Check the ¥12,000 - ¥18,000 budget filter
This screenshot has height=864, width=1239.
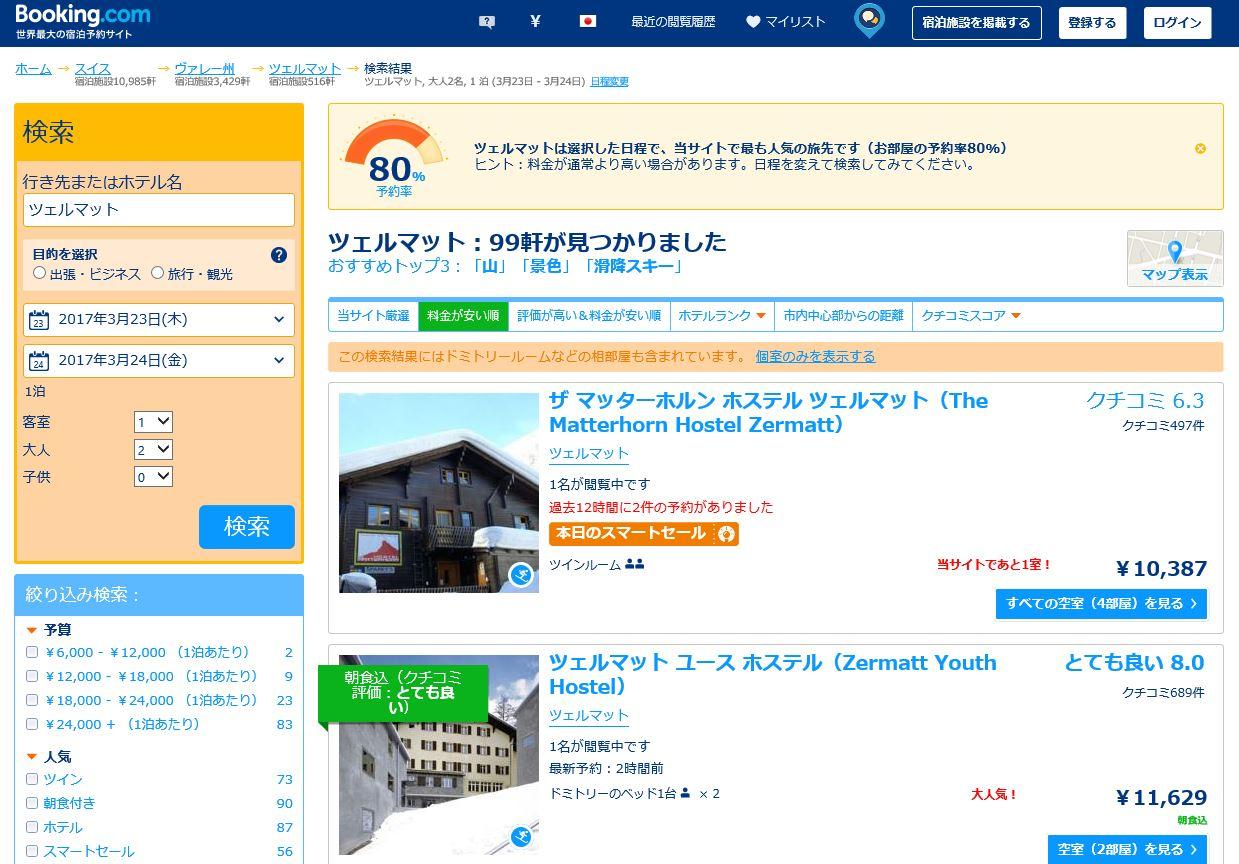coord(32,676)
